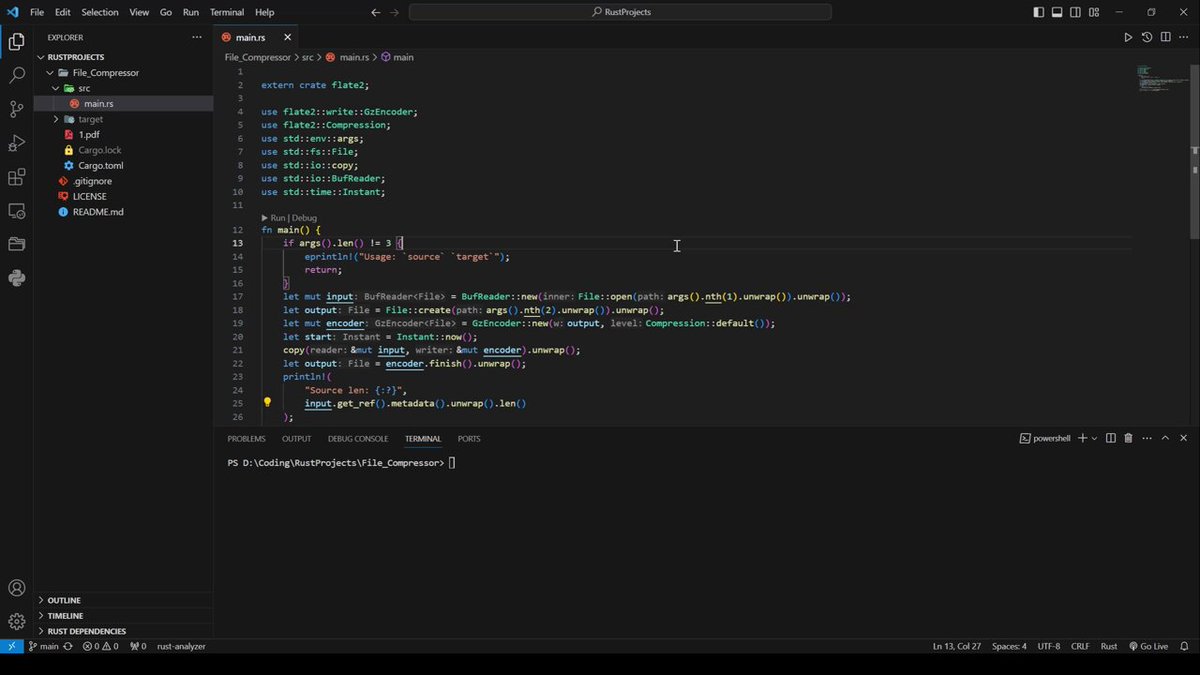Open the Source Control view
Image resolution: width=1200 pixels, height=675 pixels.
(16, 109)
